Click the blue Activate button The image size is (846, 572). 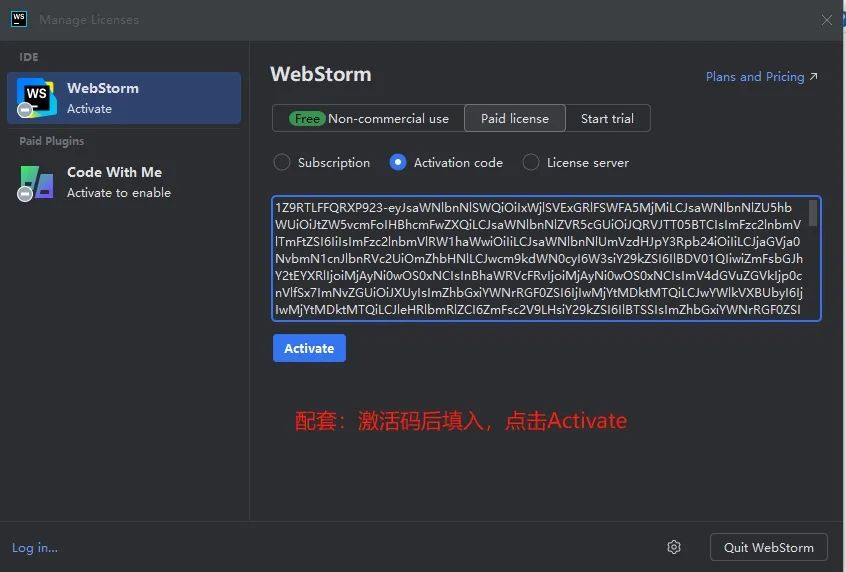tap(309, 348)
